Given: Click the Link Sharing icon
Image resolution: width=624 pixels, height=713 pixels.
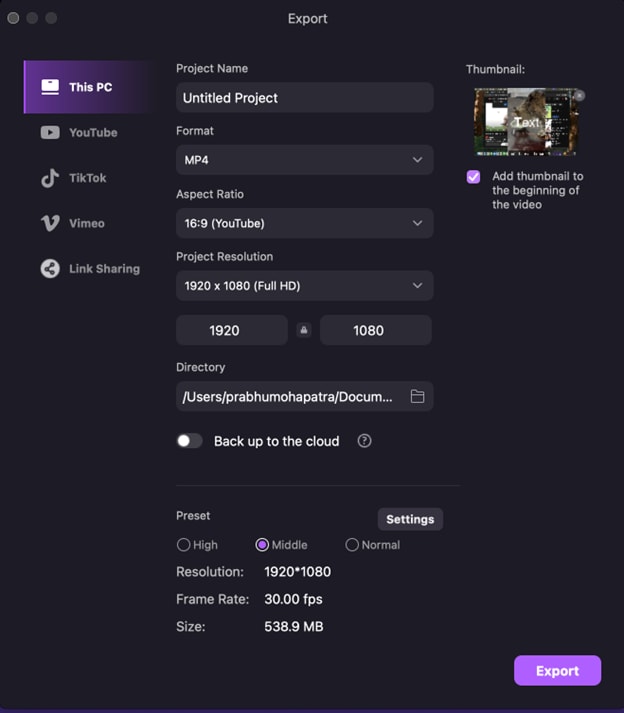Looking at the screenshot, I should pyautogui.click(x=50, y=268).
